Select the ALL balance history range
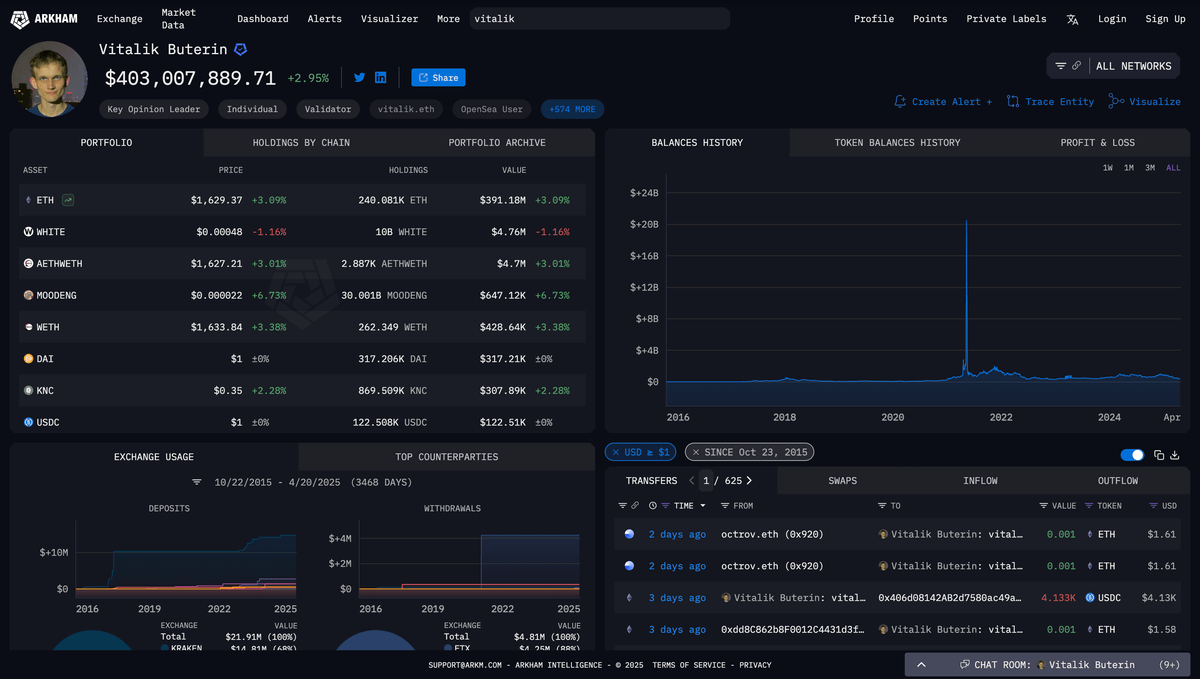Image resolution: width=1200 pixels, height=679 pixels. coord(1173,168)
